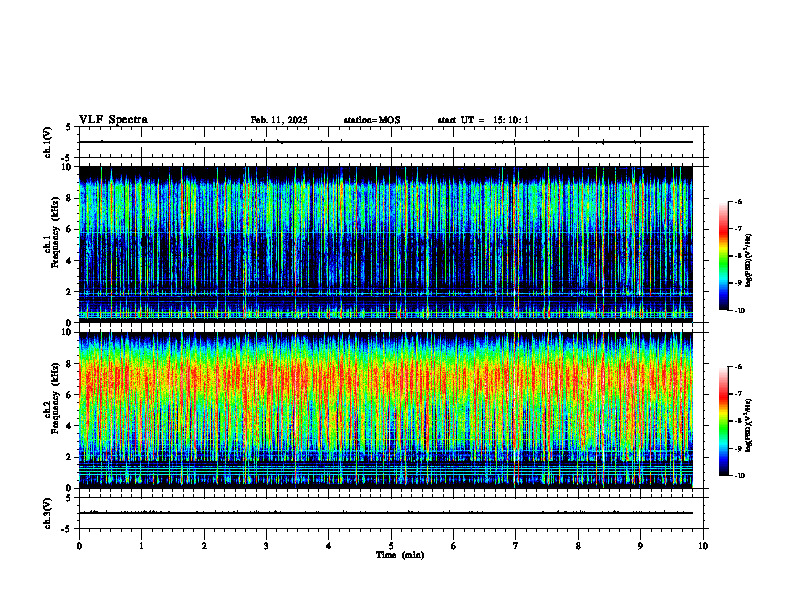Click the "4" tick on the time axis
792x612 pixels.
[x=329, y=546]
